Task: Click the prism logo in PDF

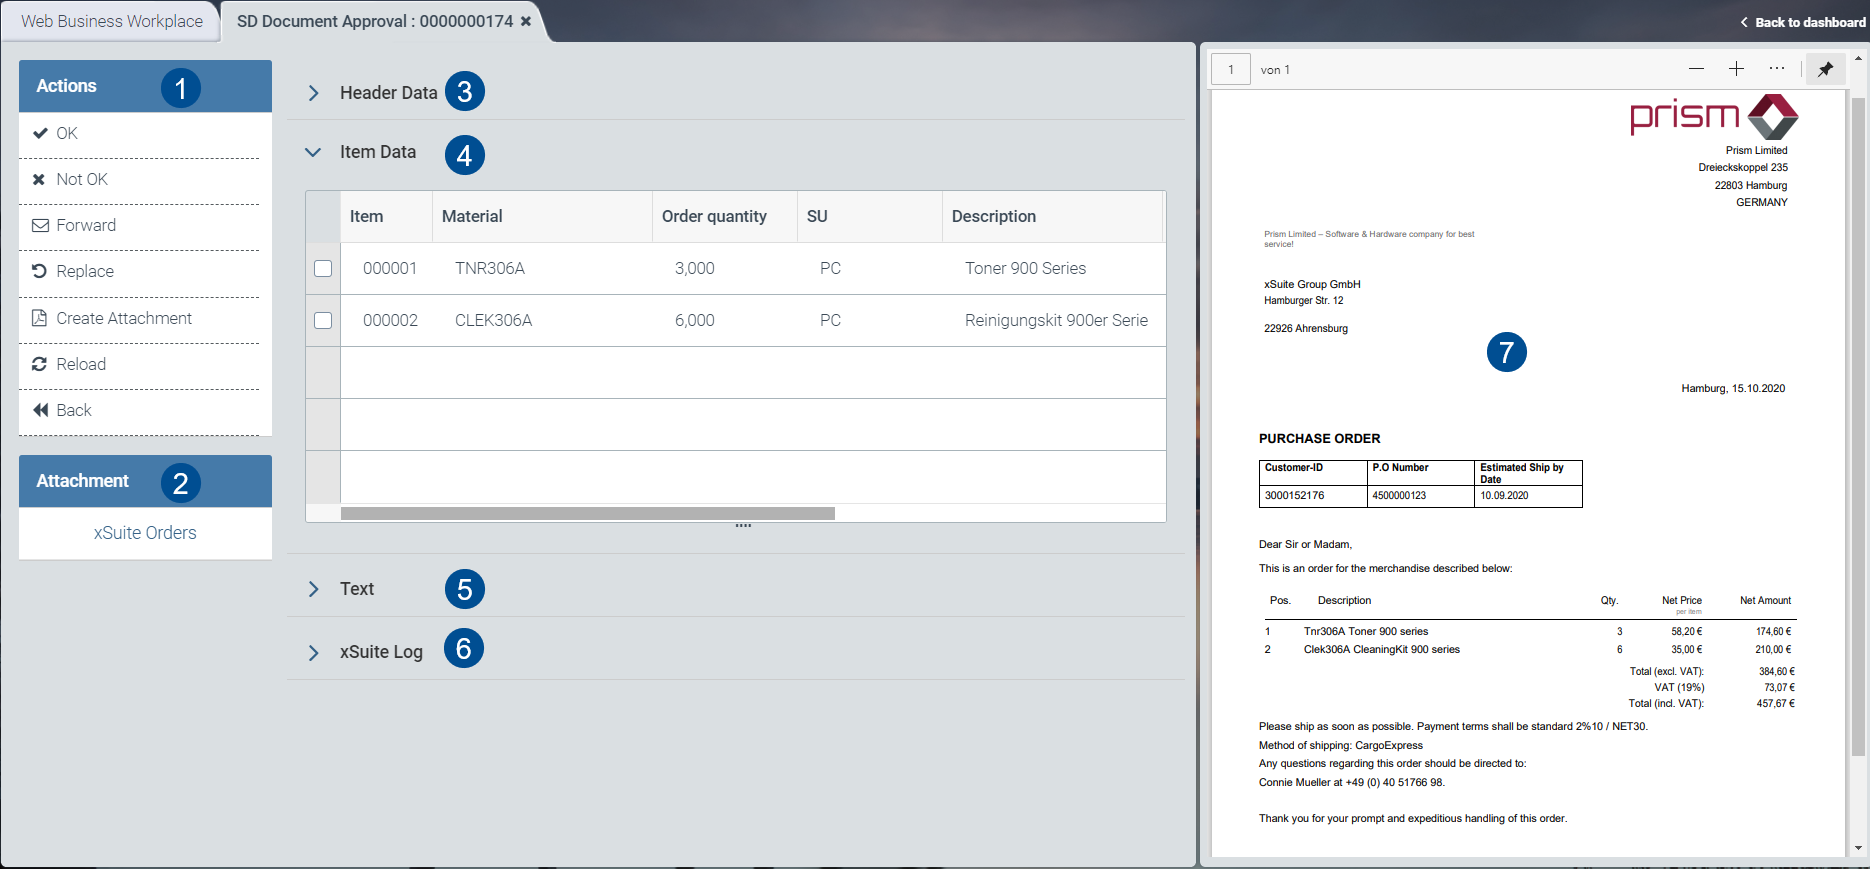Action: pos(1714,117)
